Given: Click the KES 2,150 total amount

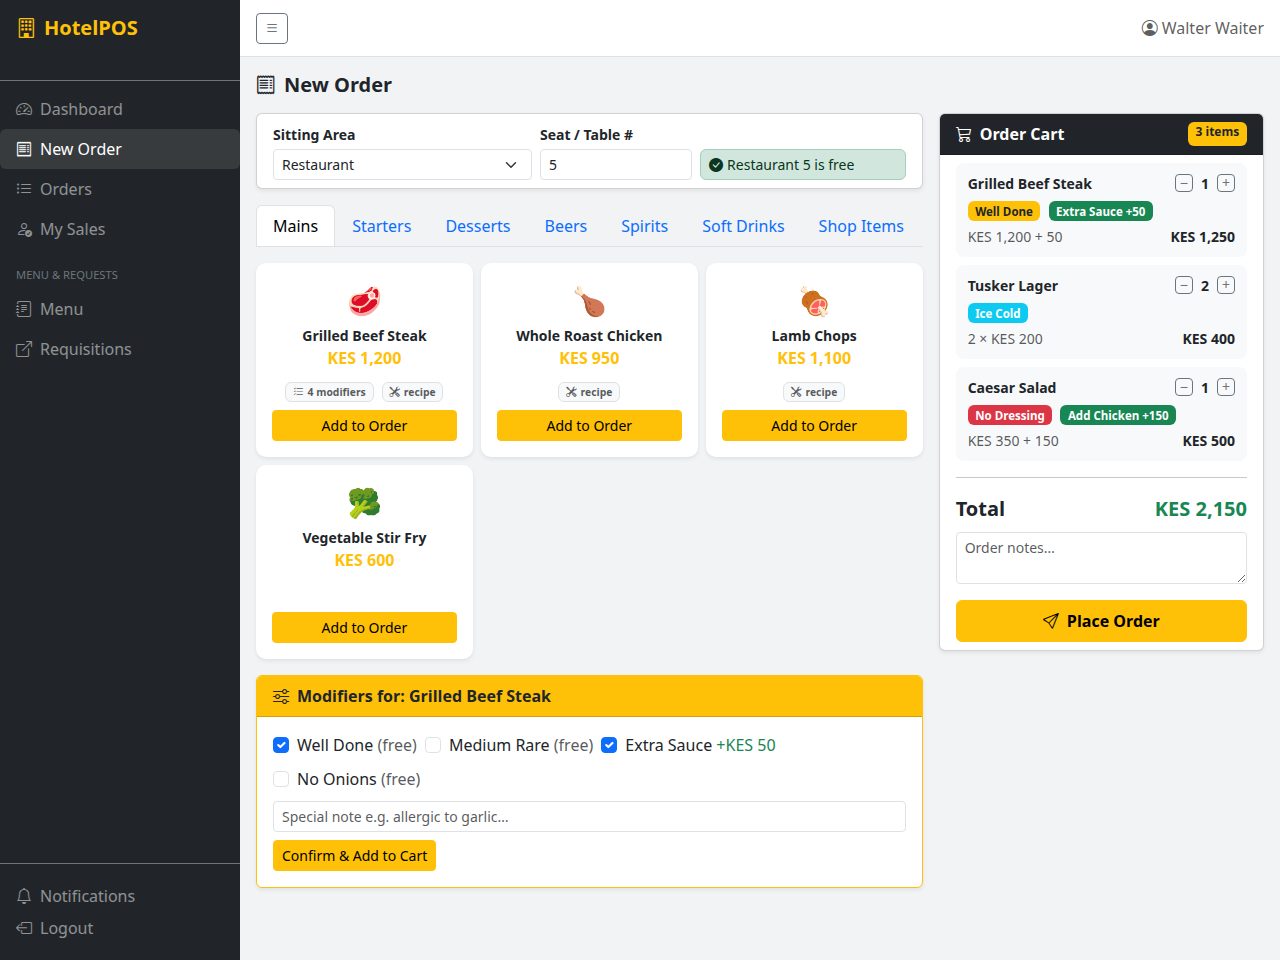Looking at the screenshot, I should [1201, 509].
